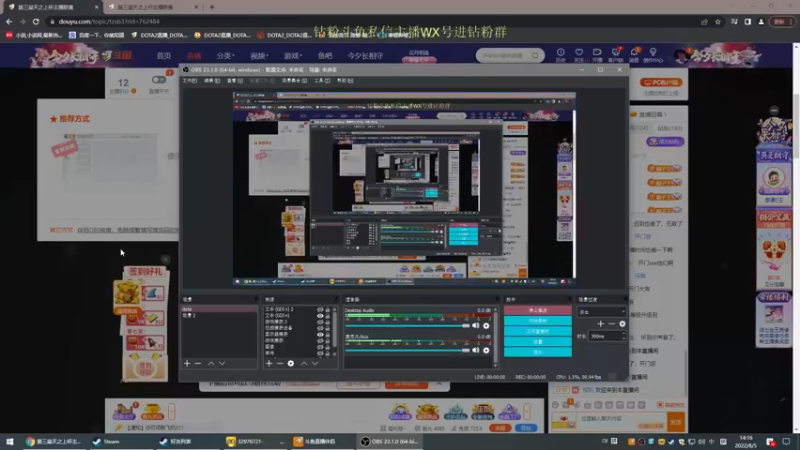The width and height of the screenshot is (800, 450).
Task: Lock the third source row
Action: [x=328, y=322]
